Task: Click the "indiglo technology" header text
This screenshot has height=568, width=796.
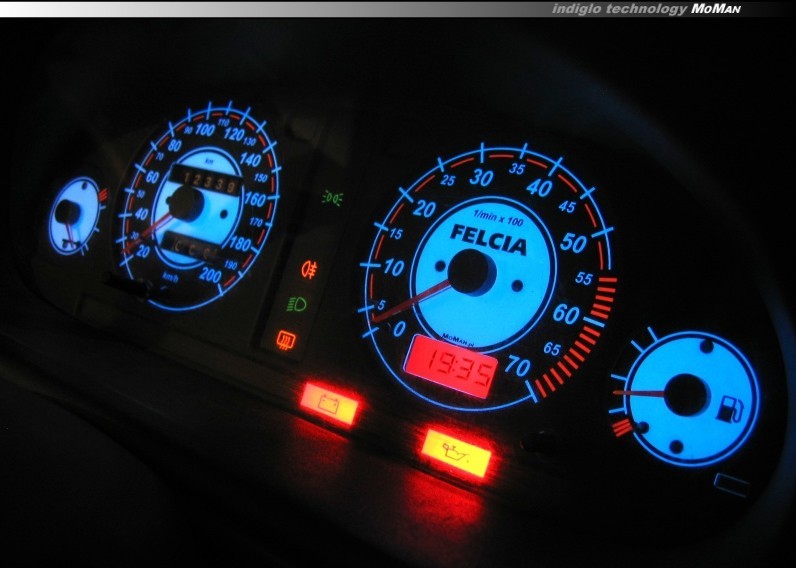Action: [x=619, y=9]
